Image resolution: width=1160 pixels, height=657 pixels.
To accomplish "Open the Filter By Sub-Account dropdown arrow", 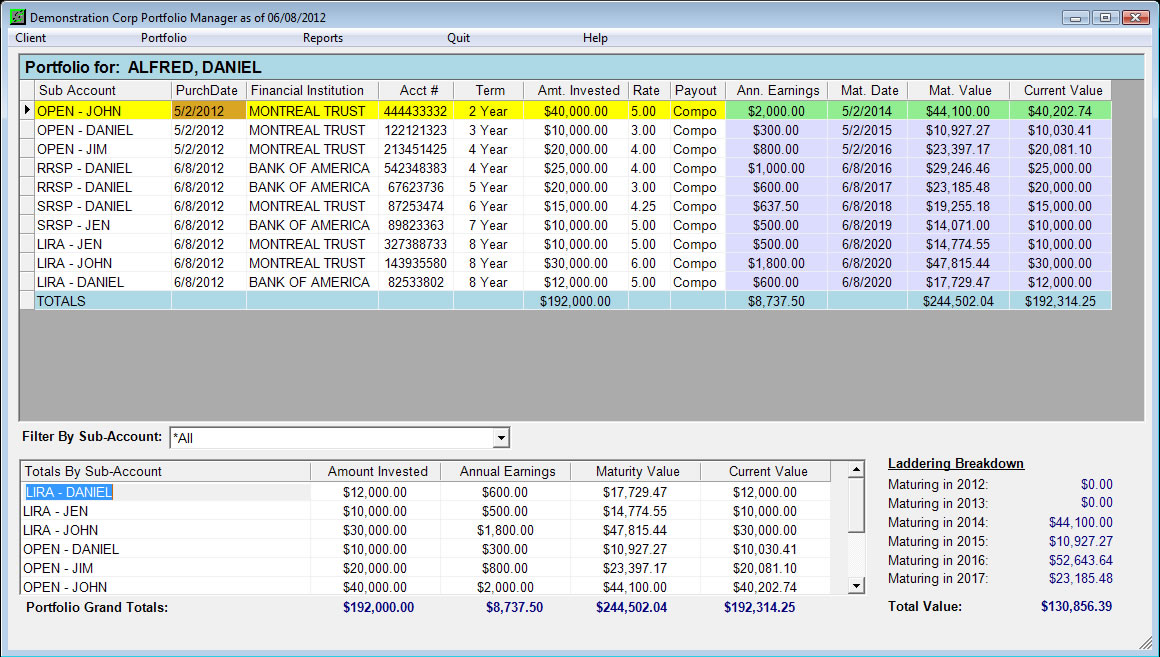I will pos(501,437).
